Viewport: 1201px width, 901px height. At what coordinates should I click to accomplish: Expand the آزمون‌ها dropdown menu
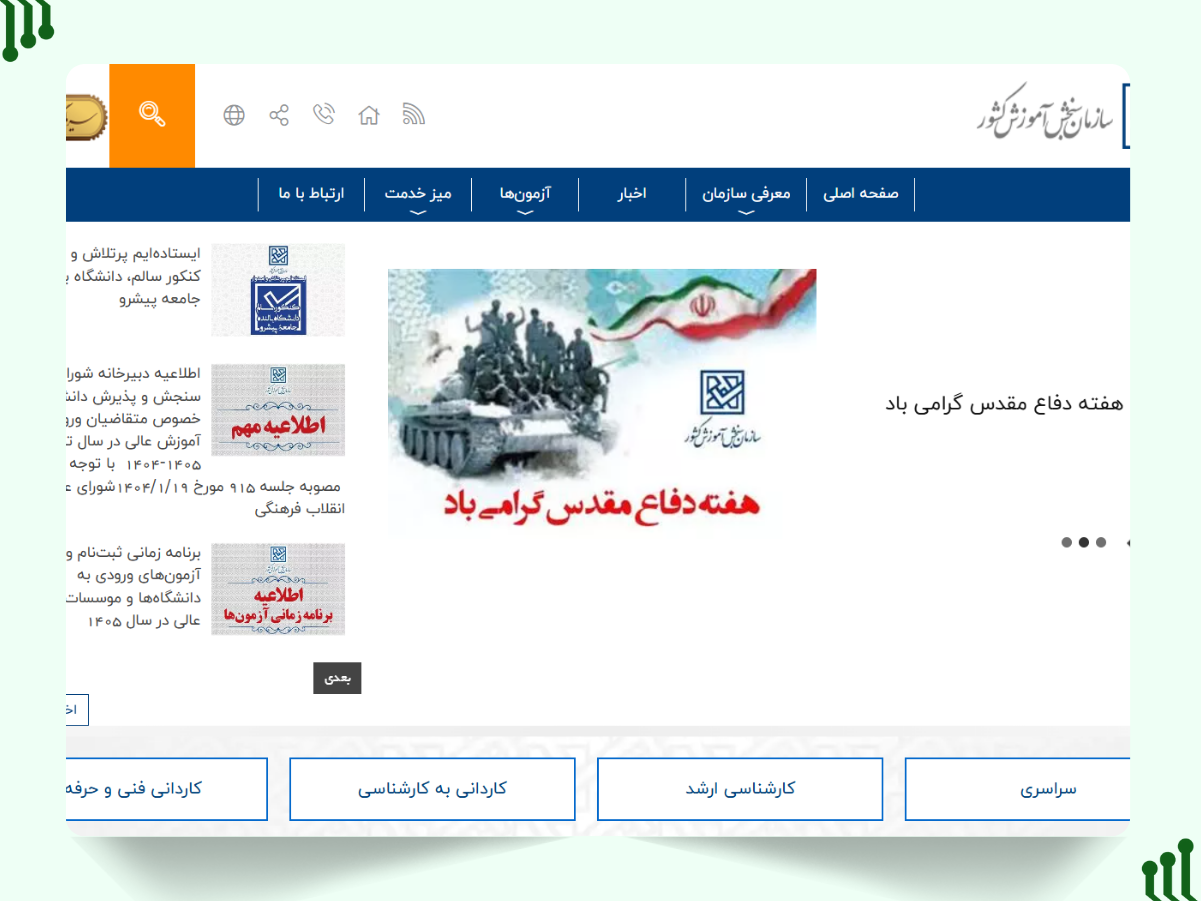point(525,194)
